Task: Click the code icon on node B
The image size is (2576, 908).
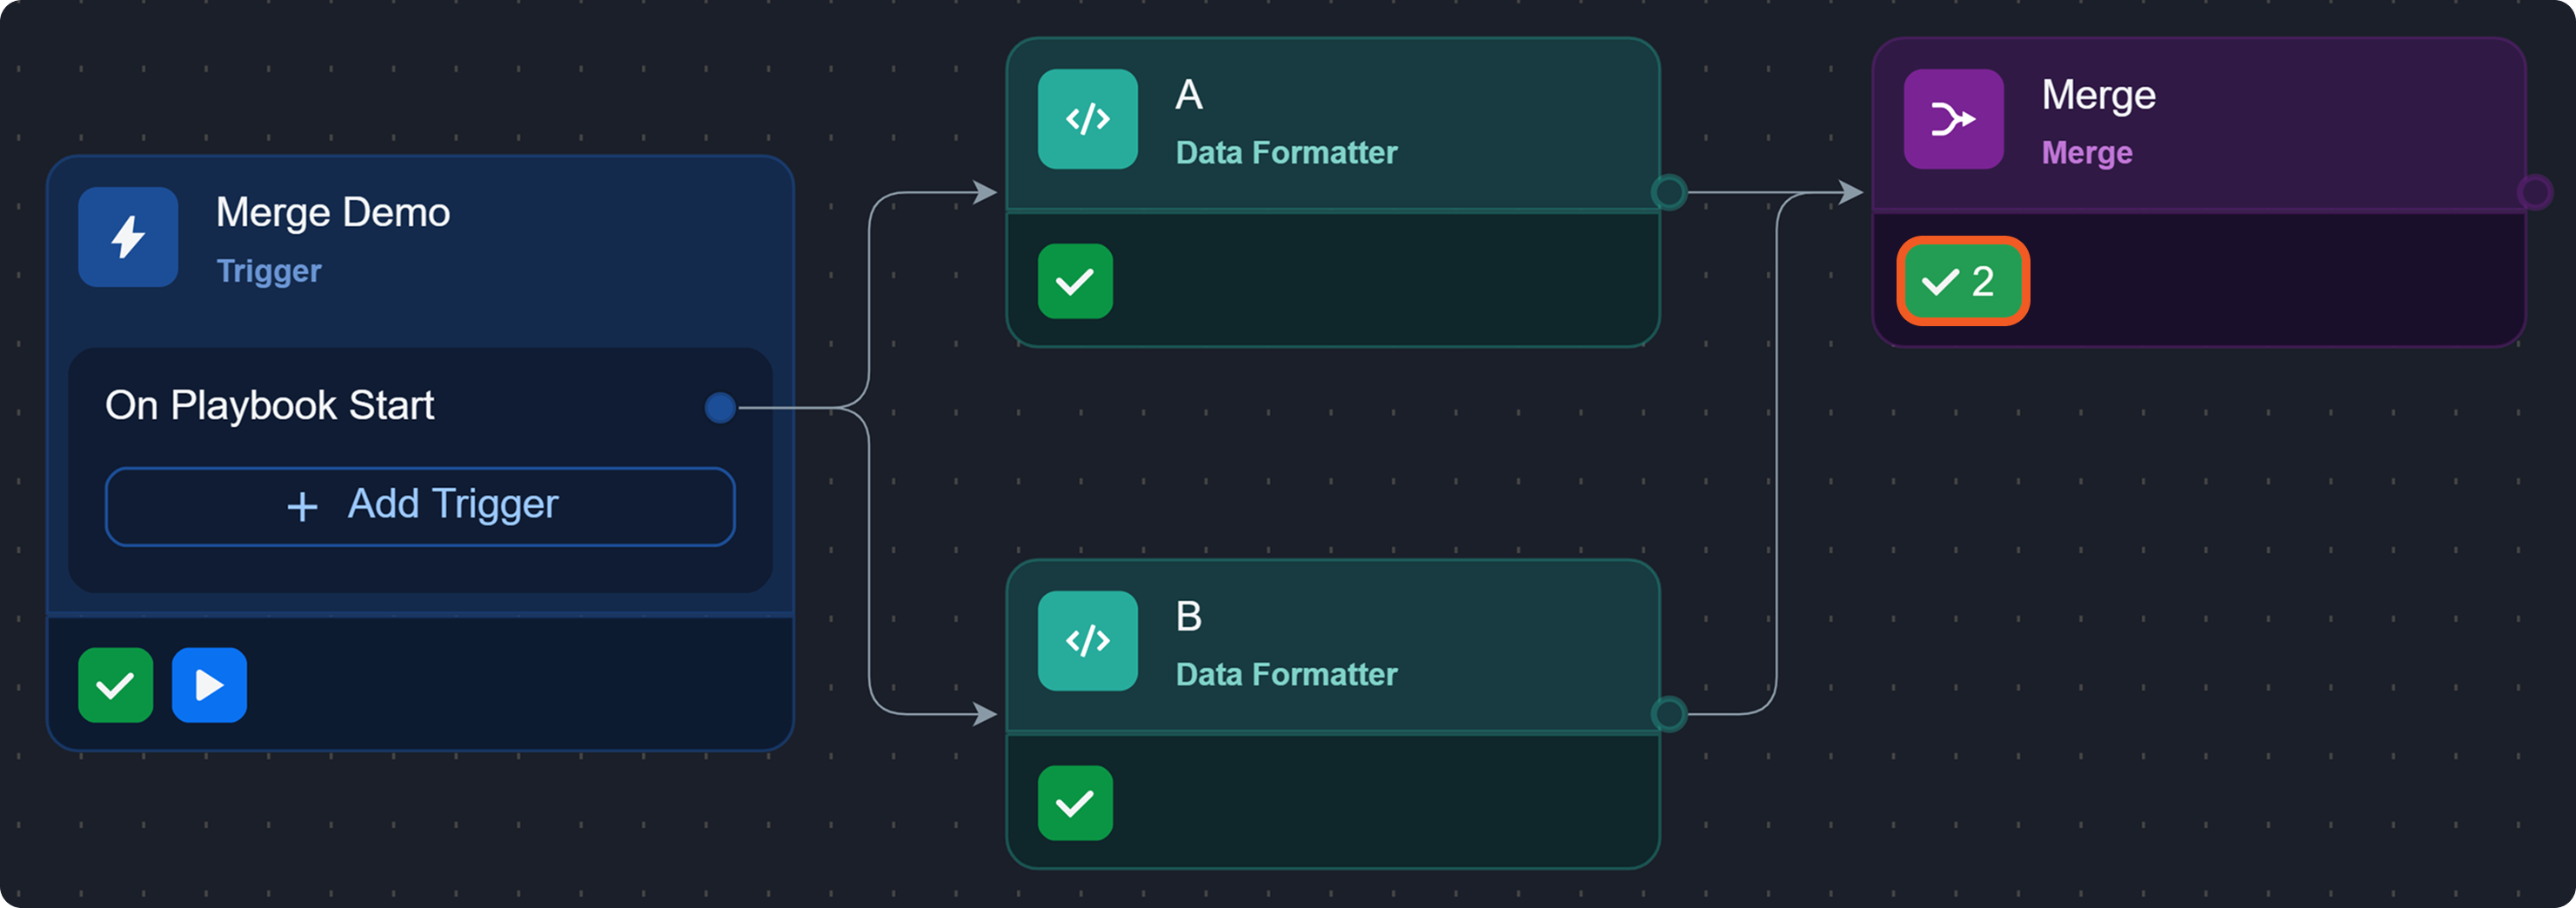Action: pos(1087,640)
